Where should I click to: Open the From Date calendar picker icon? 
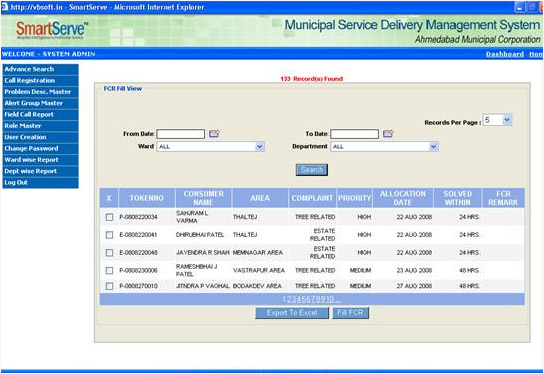[x=214, y=134]
